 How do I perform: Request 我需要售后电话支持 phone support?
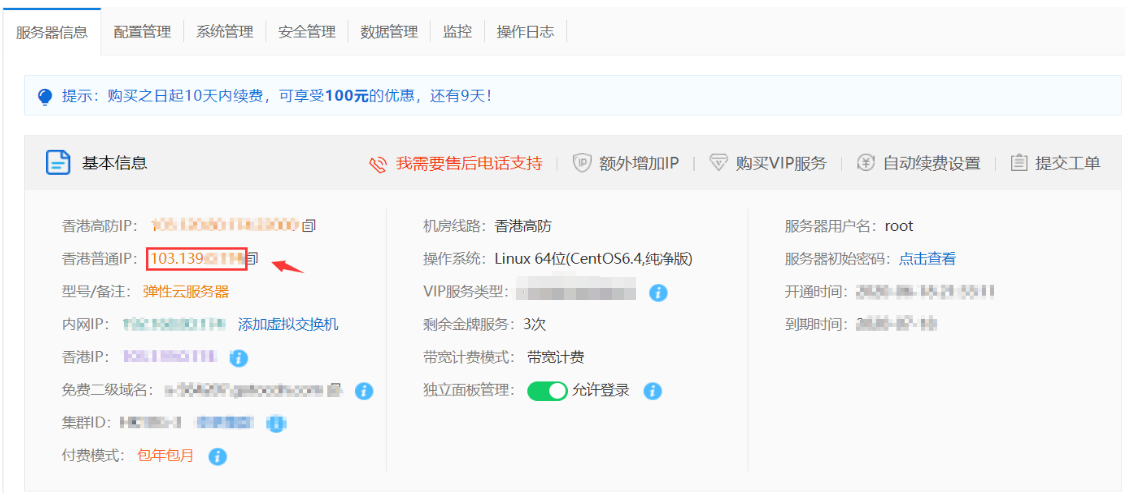456,163
